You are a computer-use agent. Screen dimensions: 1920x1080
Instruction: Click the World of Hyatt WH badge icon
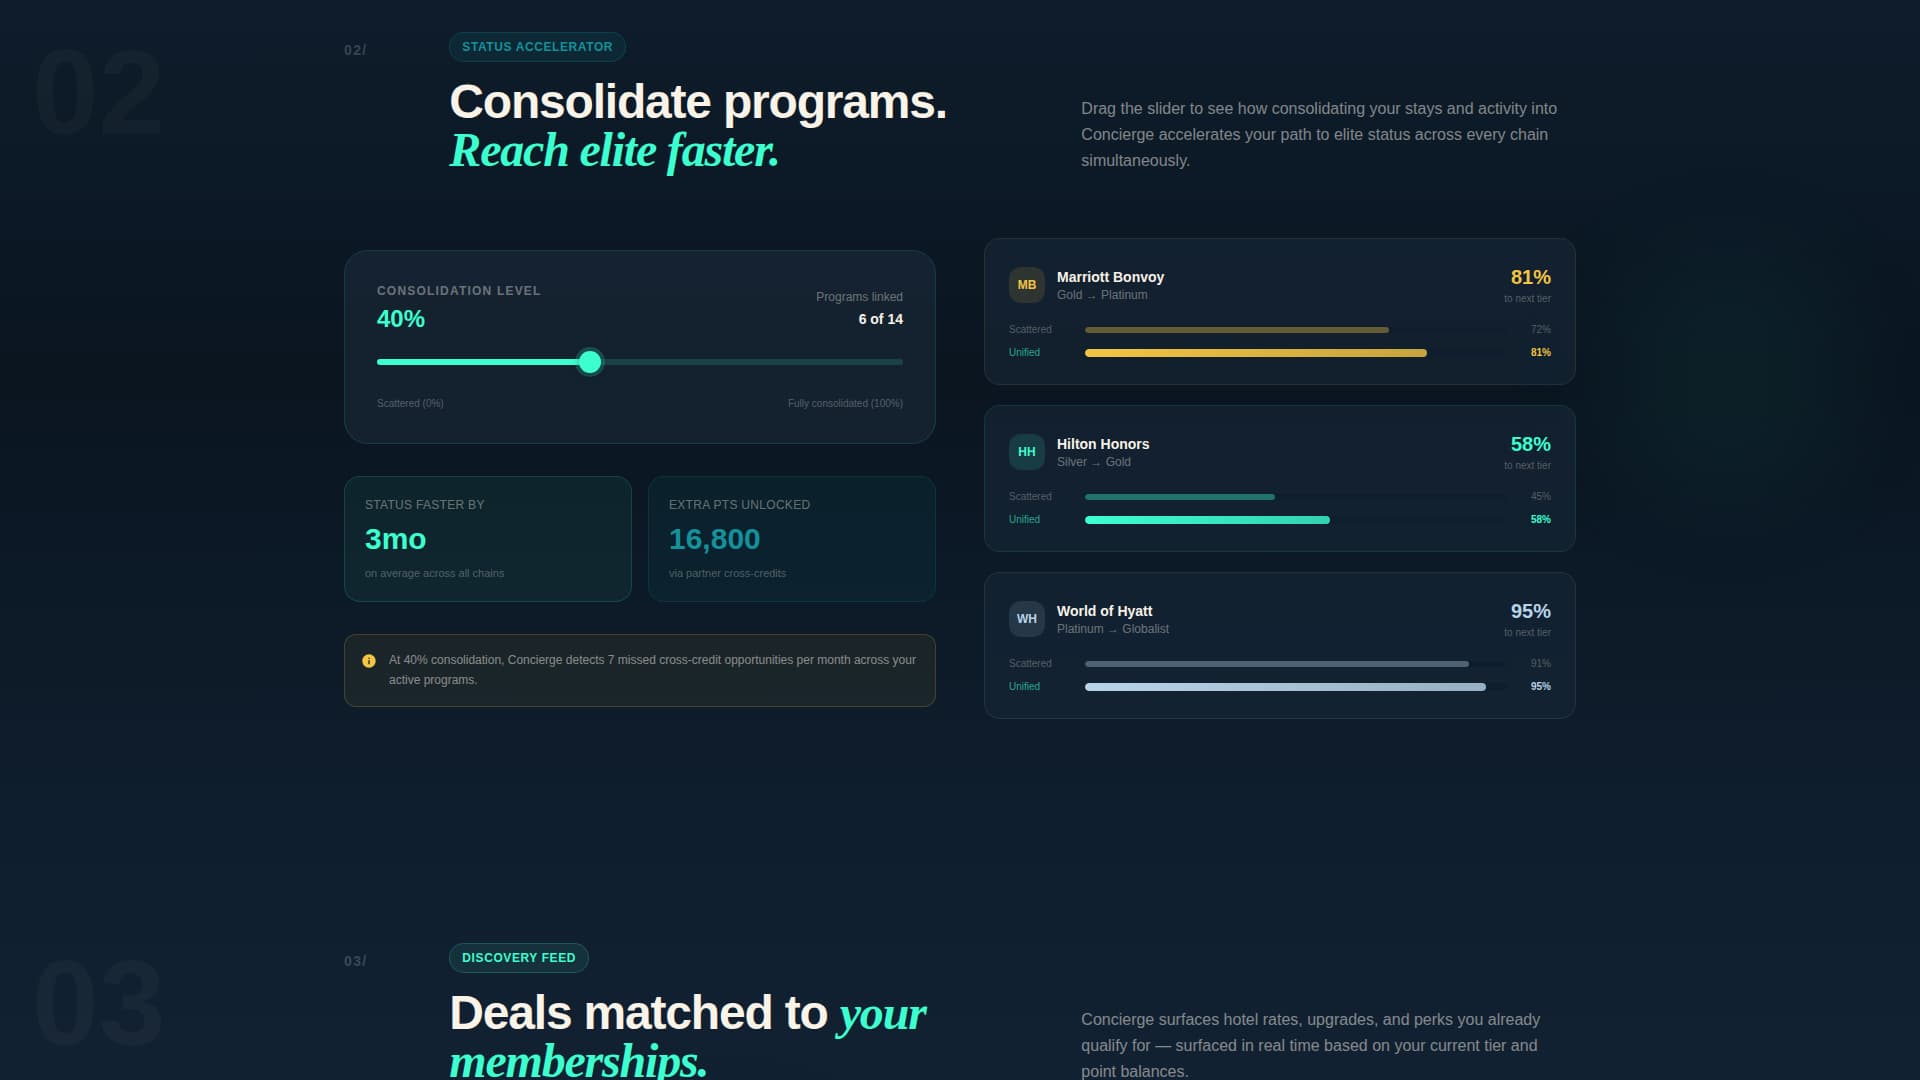tap(1026, 618)
